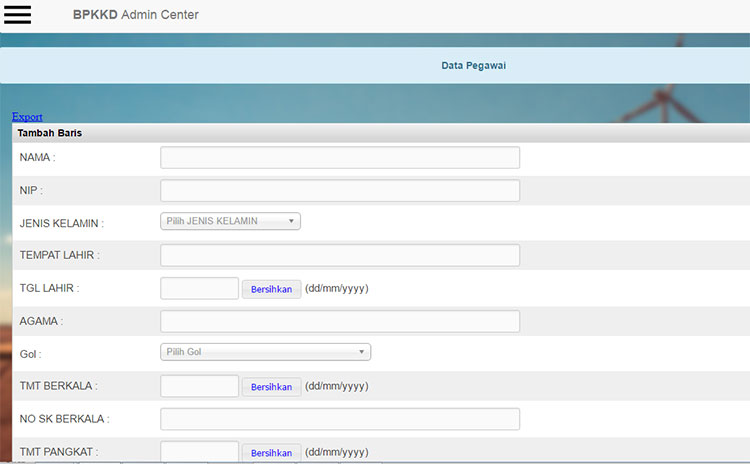Click the BPKKD Admin Center title
The height and width of the screenshot is (464, 750).
pyautogui.click(x=135, y=15)
